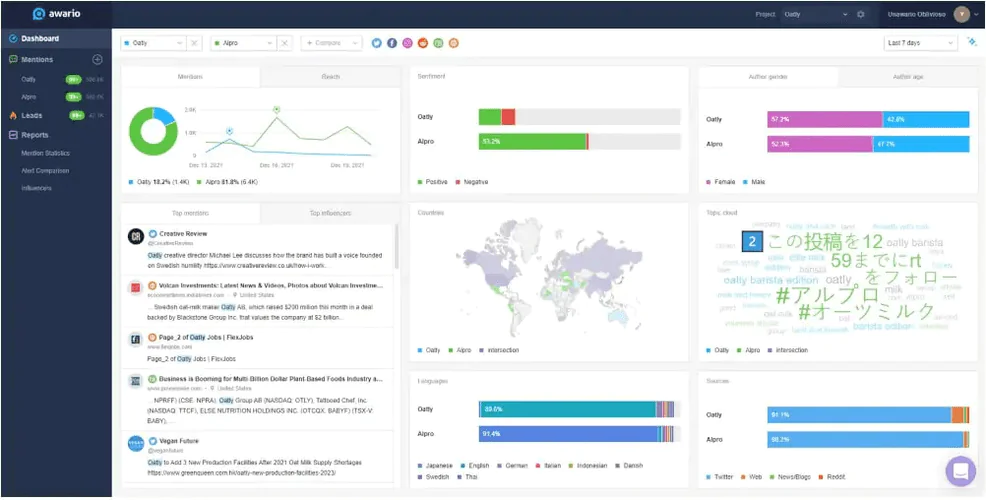Toggle the Twitter source filter icon

coord(377,43)
